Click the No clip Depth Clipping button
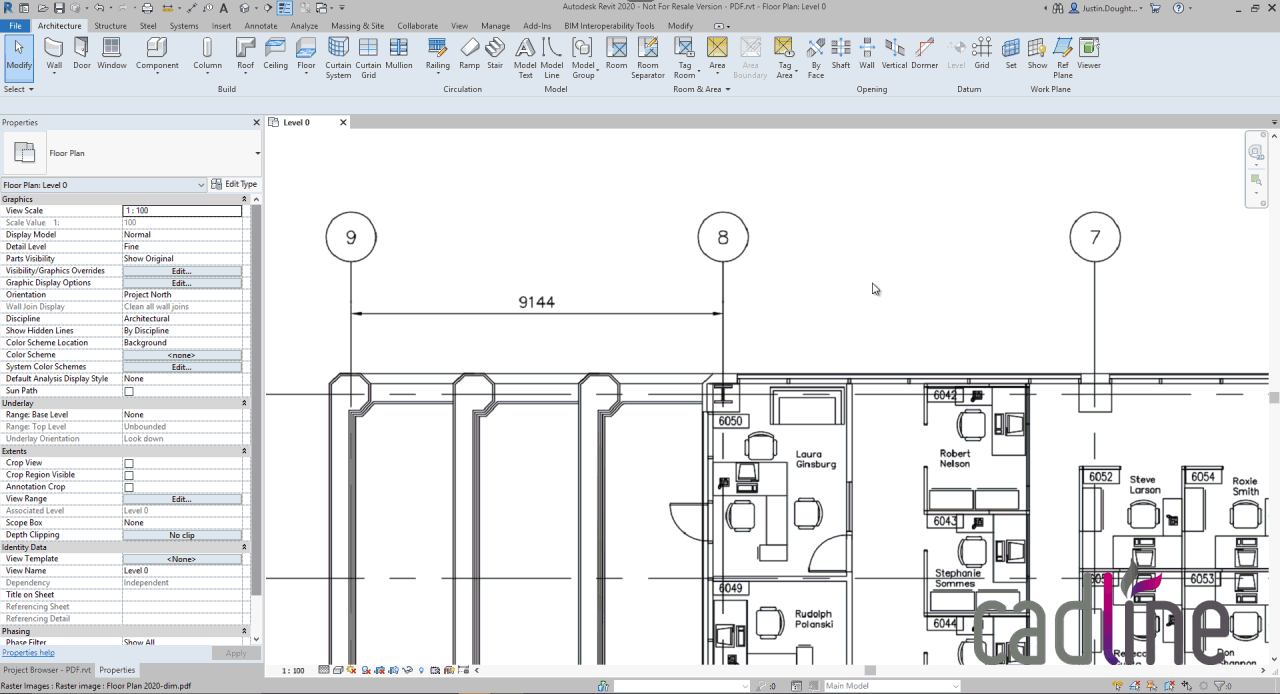Screen dimensions: 1280x694 [x=182, y=535]
